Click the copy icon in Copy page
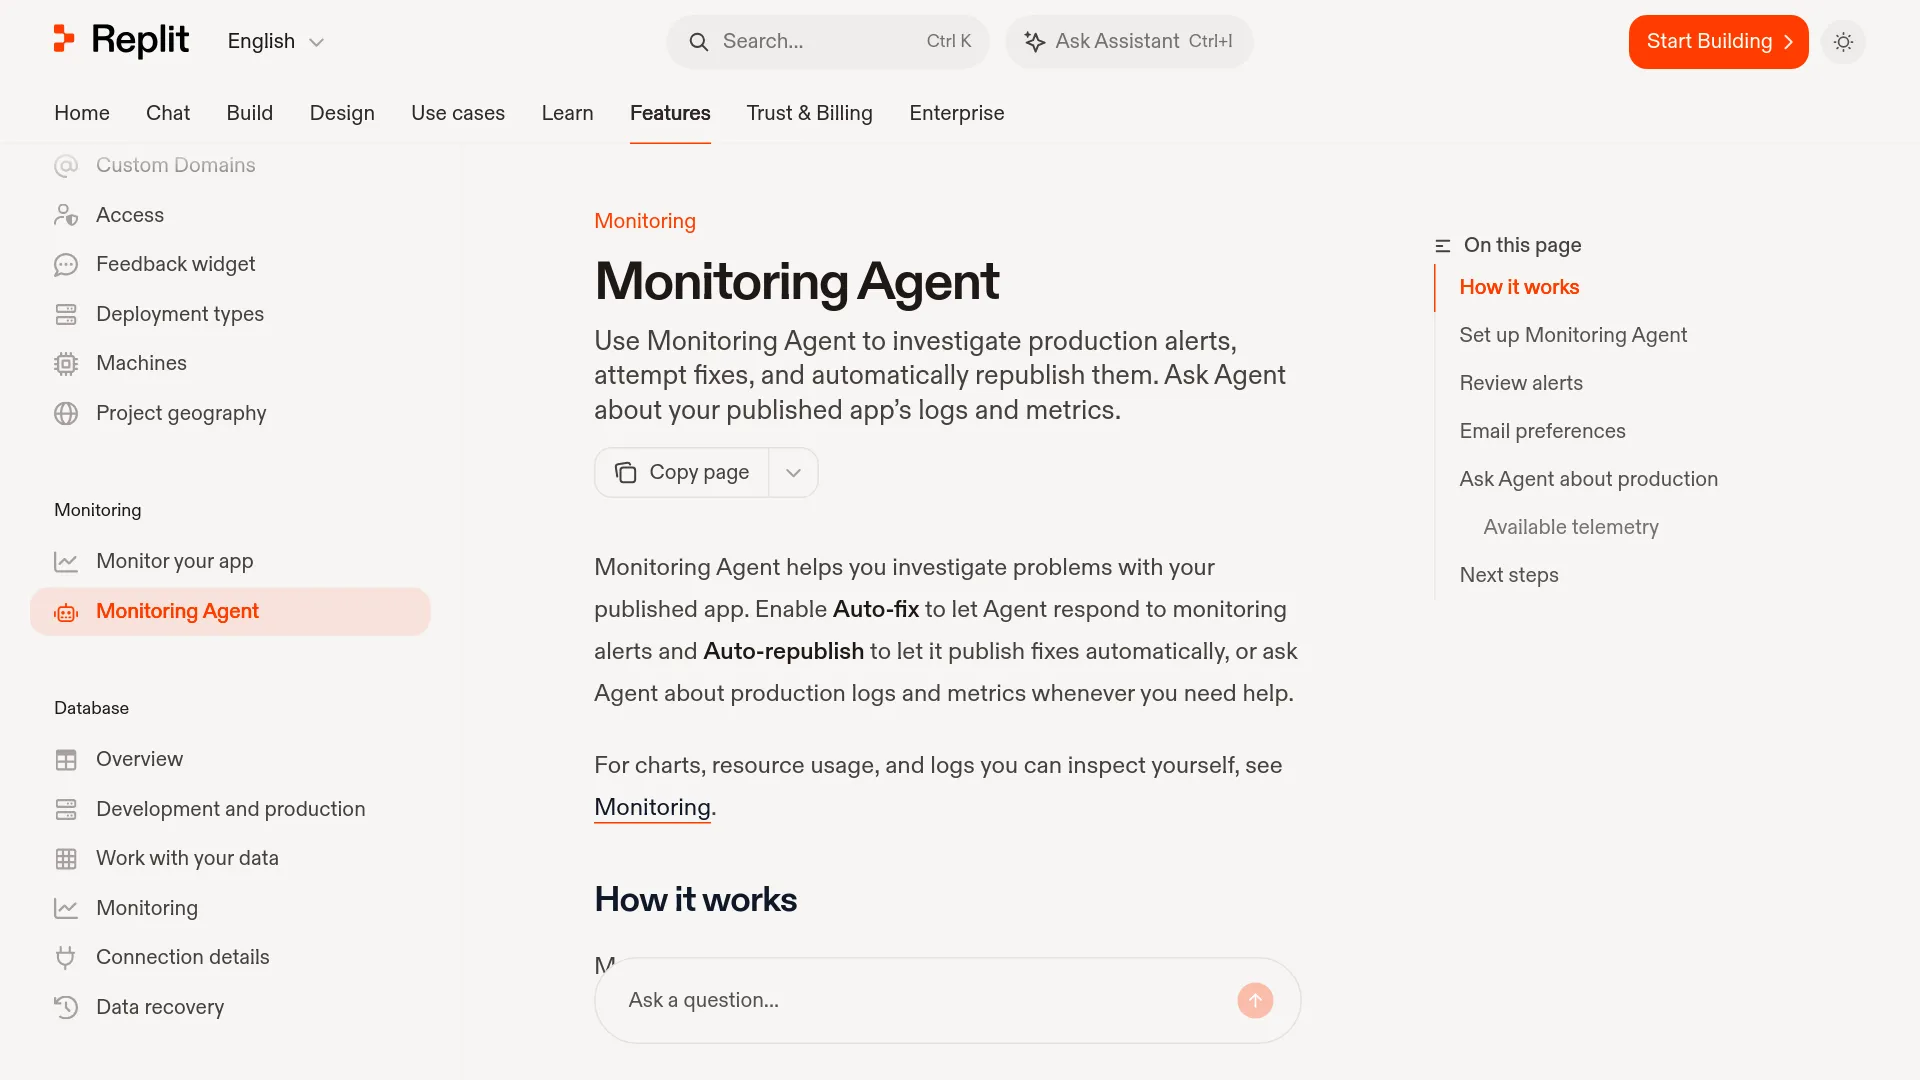The image size is (1920, 1080). [626, 472]
